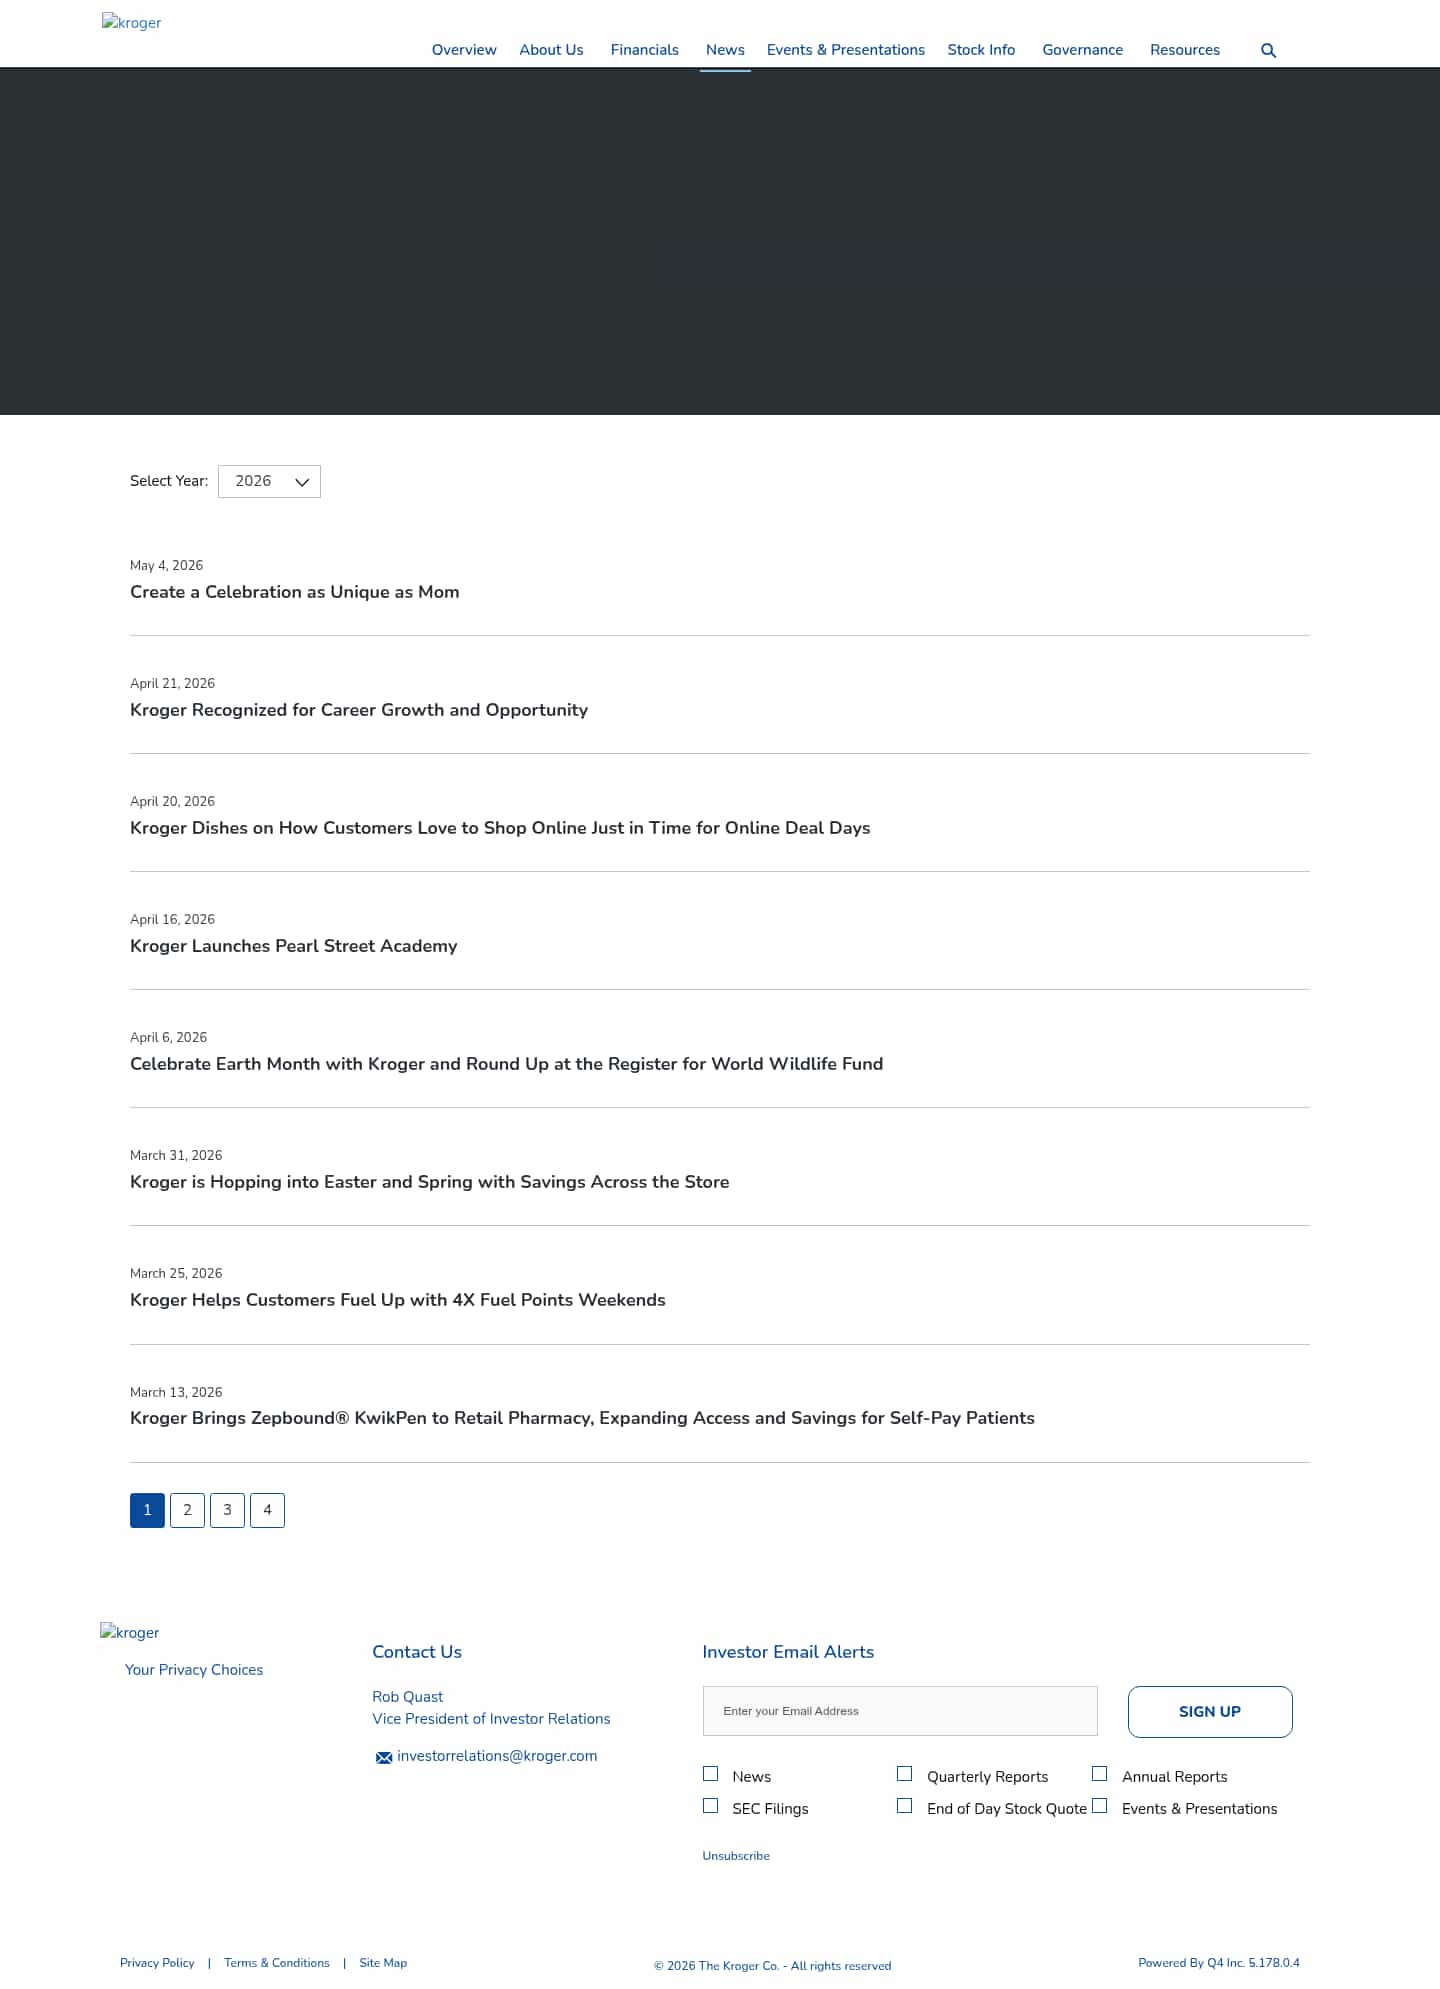The image size is (1440, 1989).
Task: Tick the Events & Presentations alert checkbox
Action: [x=1099, y=1806]
